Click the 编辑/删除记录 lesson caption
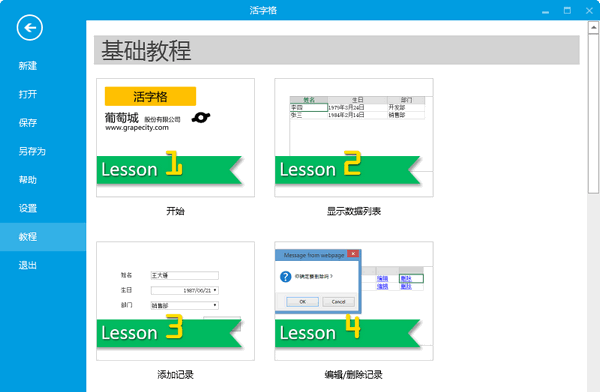The height and width of the screenshot is (392, 600). pyautogui.click(x=354, y=374)
